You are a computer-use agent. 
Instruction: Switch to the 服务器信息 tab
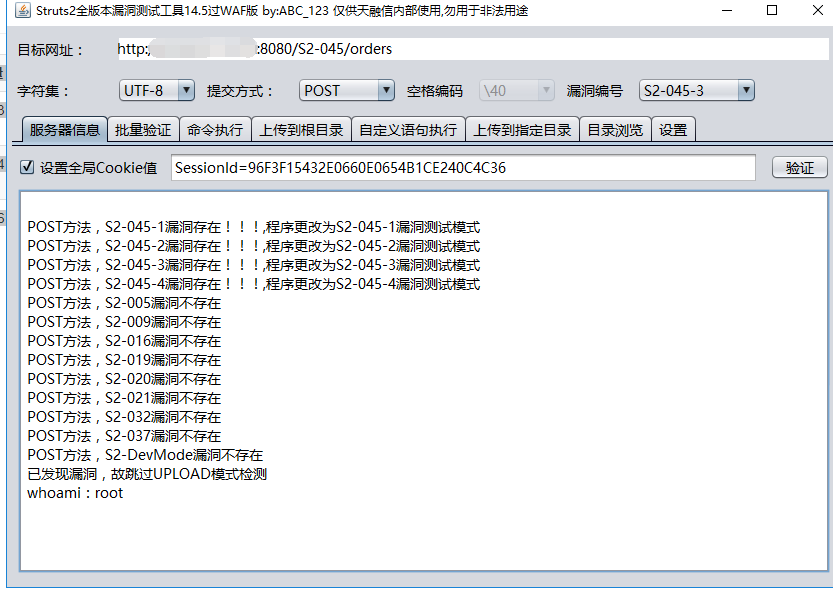pos(64,130)
